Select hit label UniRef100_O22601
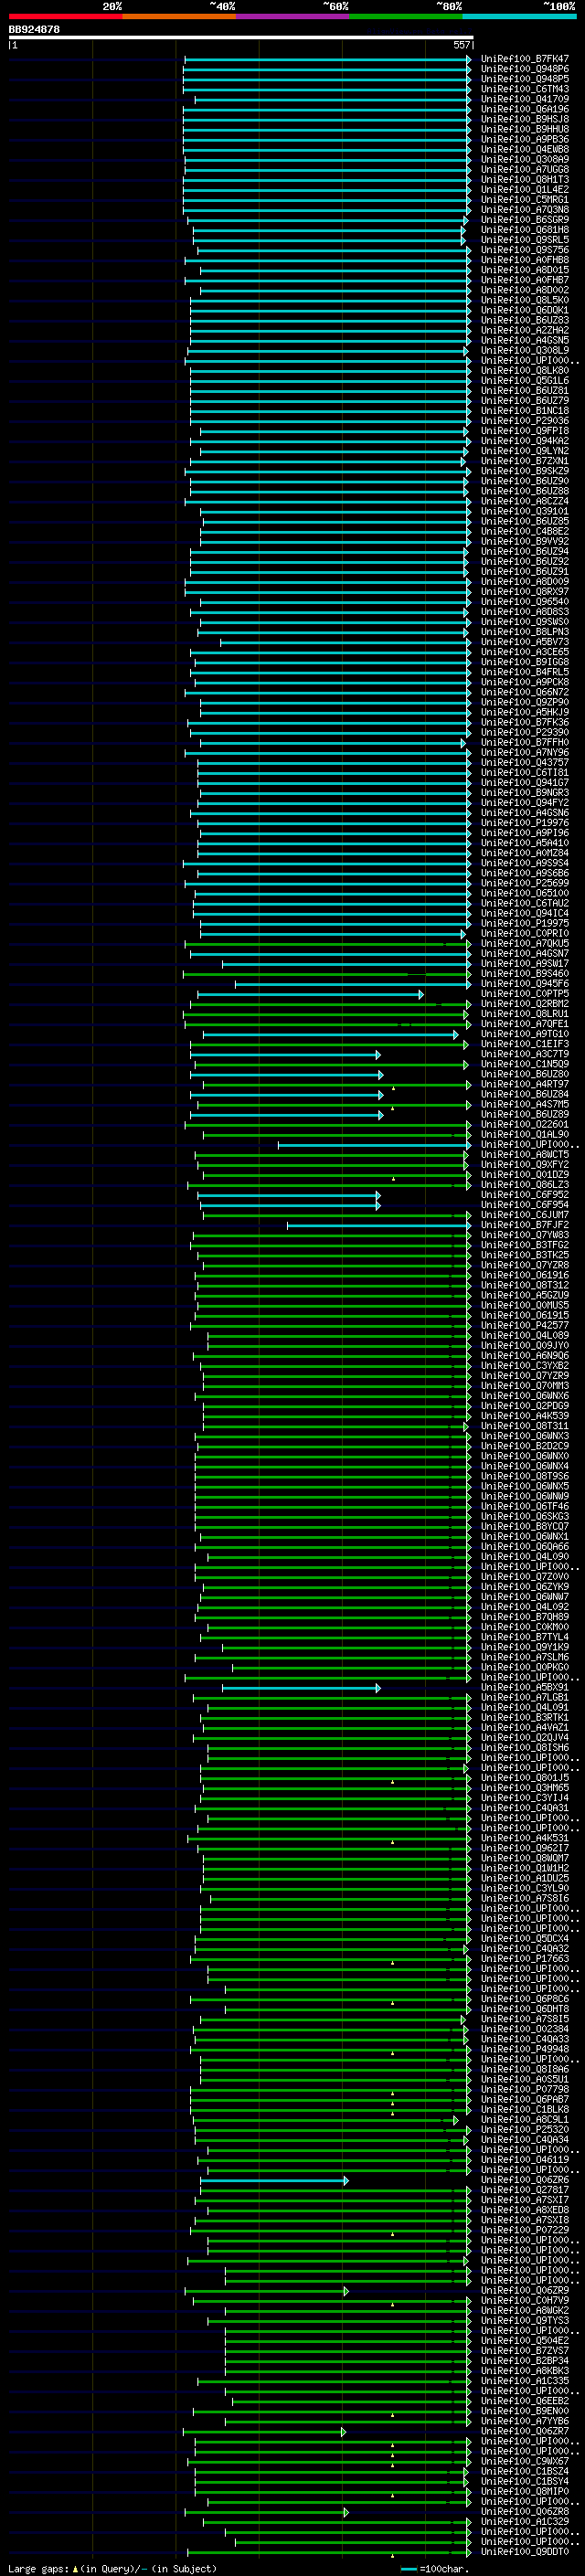This screenshot has height=2576, width=585. pos(524,1125)
